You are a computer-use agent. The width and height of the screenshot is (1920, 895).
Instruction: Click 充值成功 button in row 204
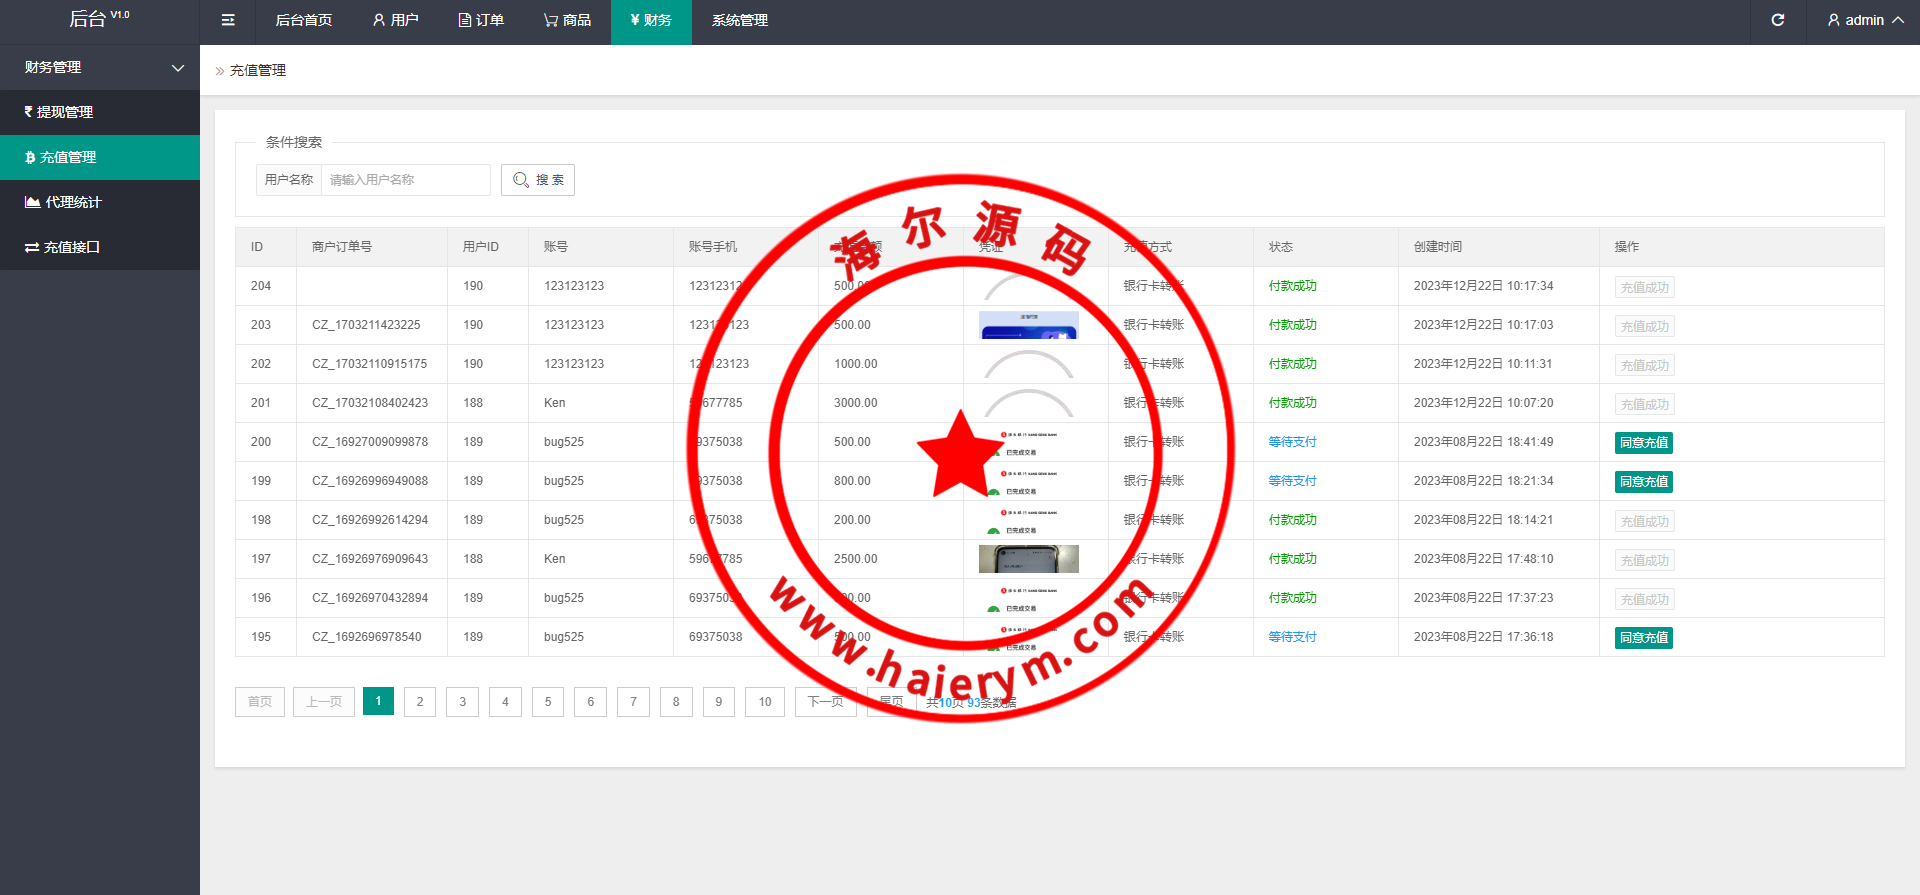pos(1645,287)
